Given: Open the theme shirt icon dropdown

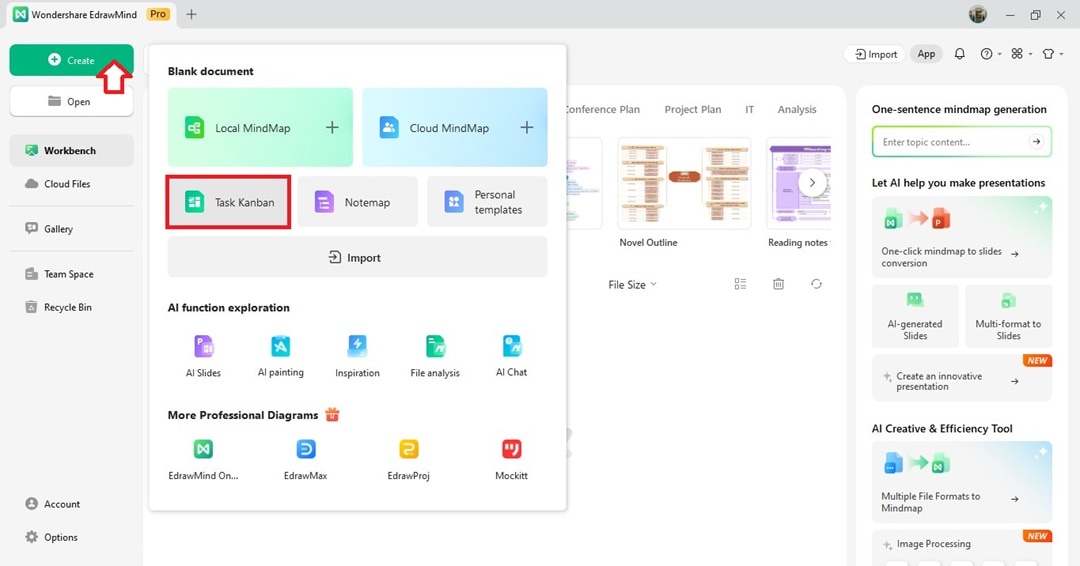Looking at the screenshot, I should pos(1052,54).
